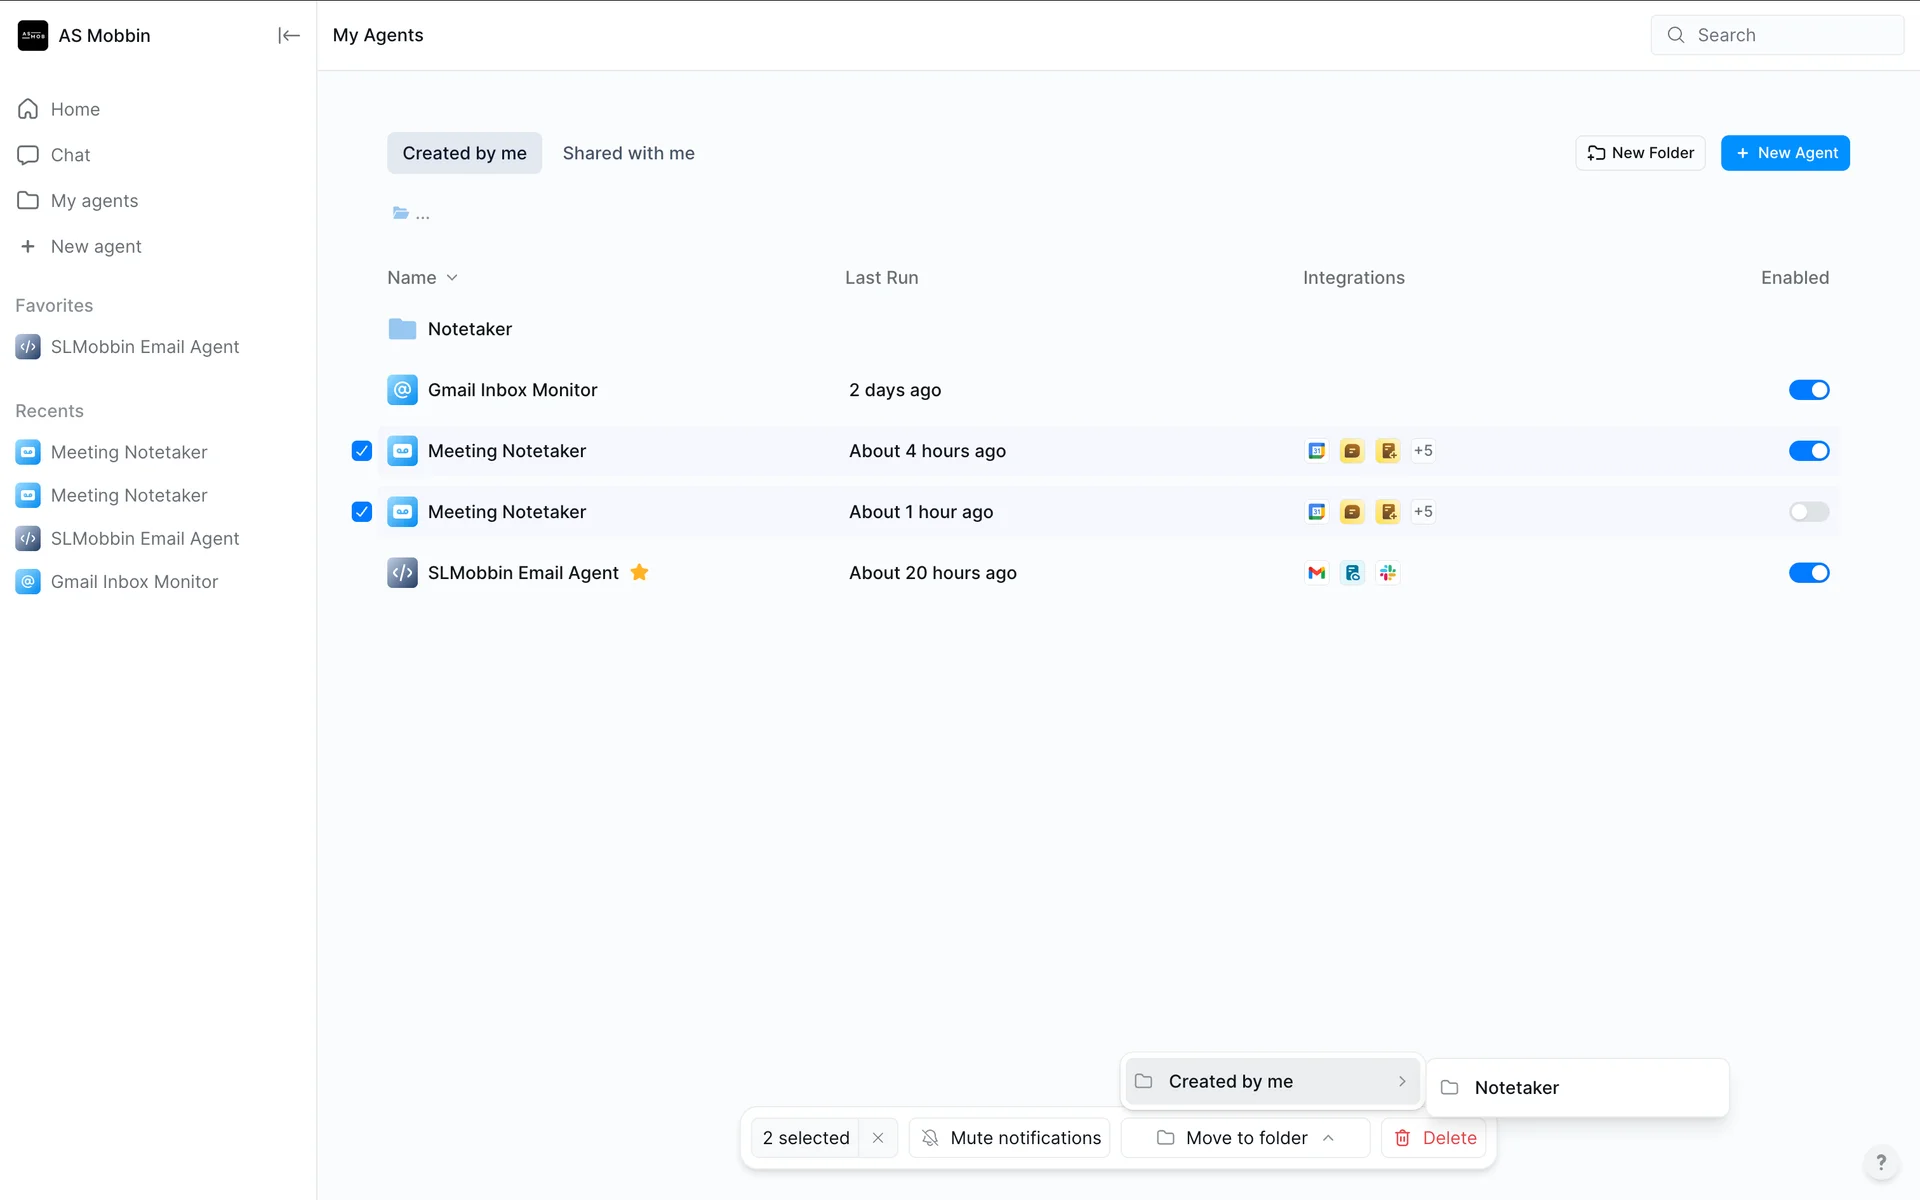
Task: Clear selection with the X button
Action: pyautogui.click(x=878, y=1138)
